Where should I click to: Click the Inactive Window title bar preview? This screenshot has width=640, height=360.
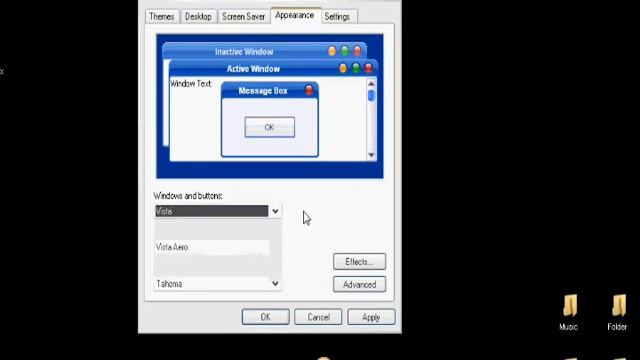tap(264, 51)
